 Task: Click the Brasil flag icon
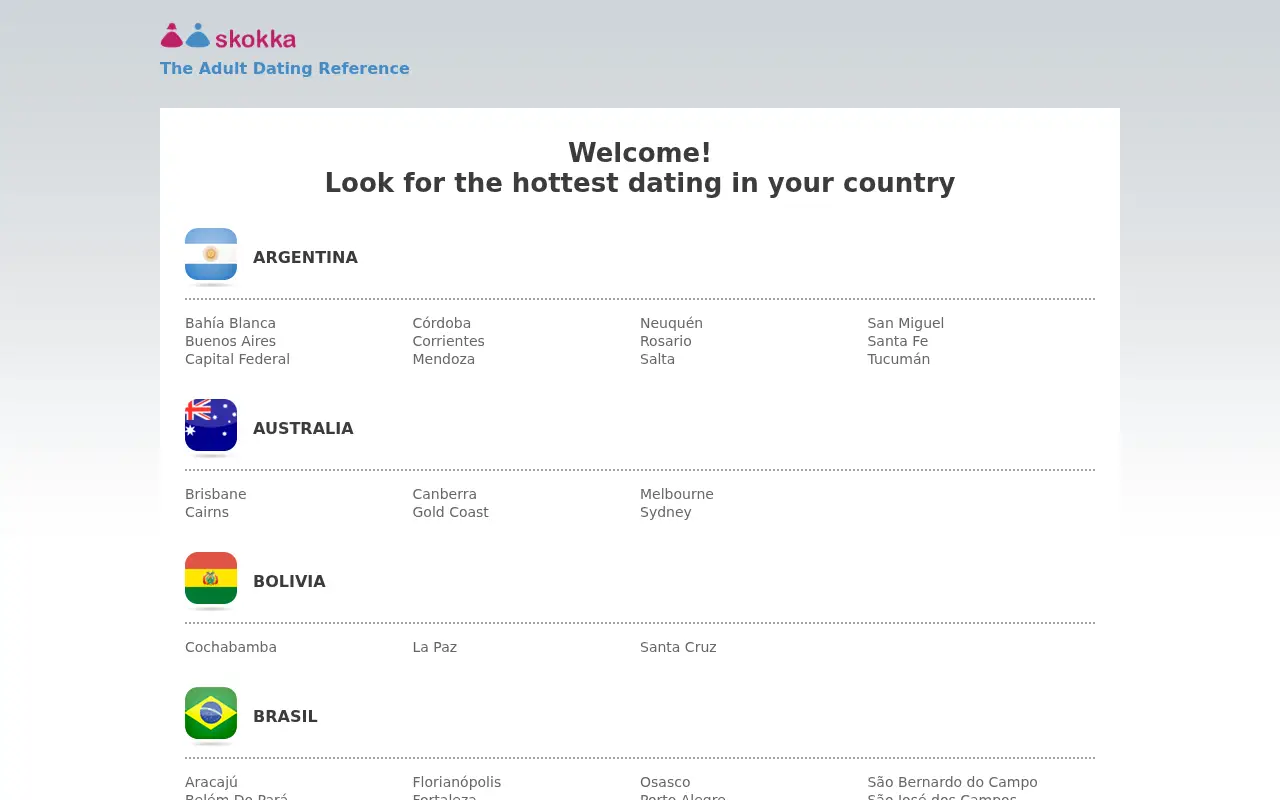(x=211, y=715)
